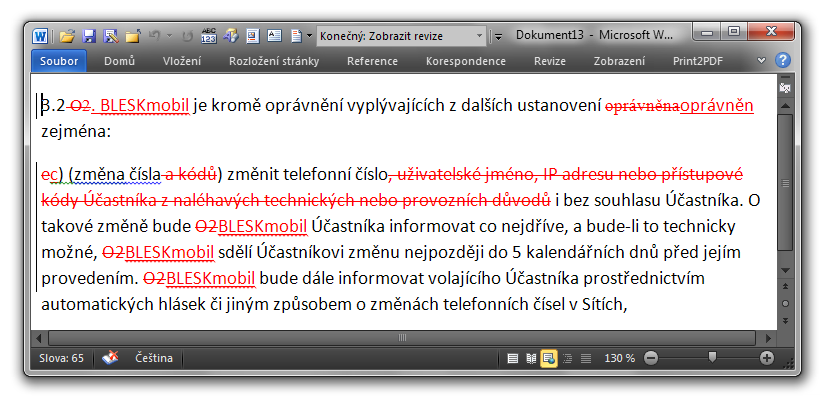
Task: Click the words 'změnit telefonní číslo'
Action: (308, 174)
